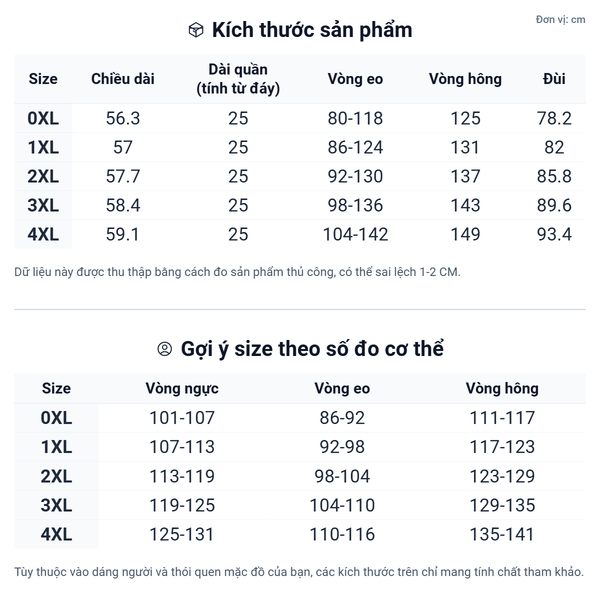Click the "Đùi" column header
Screen dimensions: 600x600
tap(554, 79)
